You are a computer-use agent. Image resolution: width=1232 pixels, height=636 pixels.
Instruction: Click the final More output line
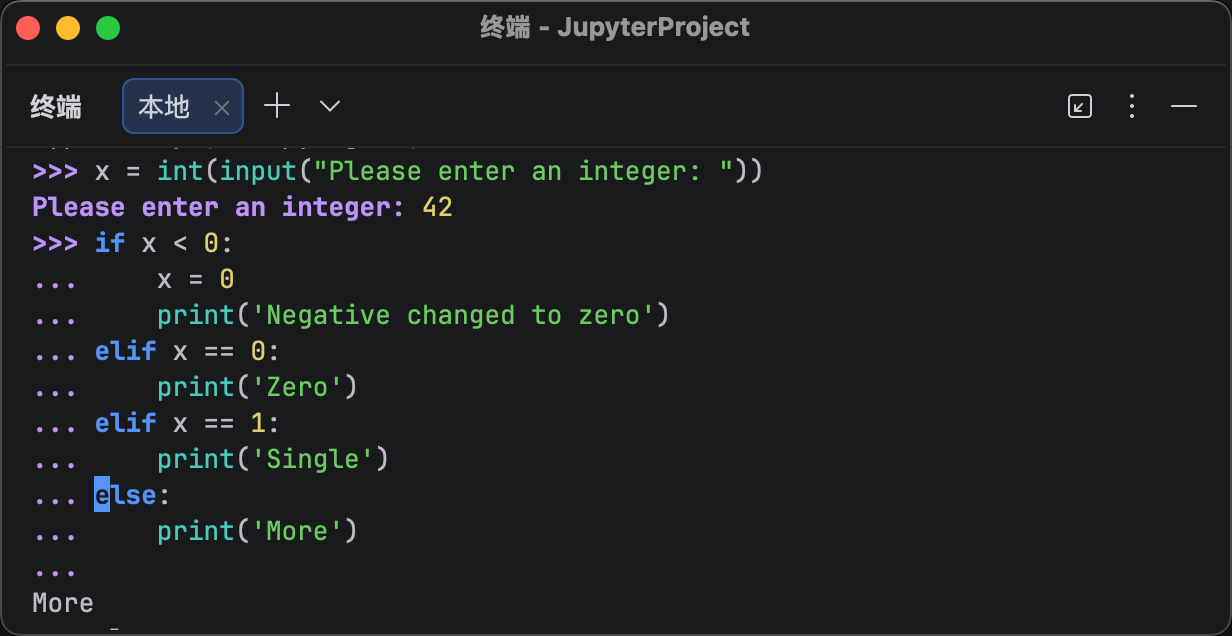pos(63,603)
